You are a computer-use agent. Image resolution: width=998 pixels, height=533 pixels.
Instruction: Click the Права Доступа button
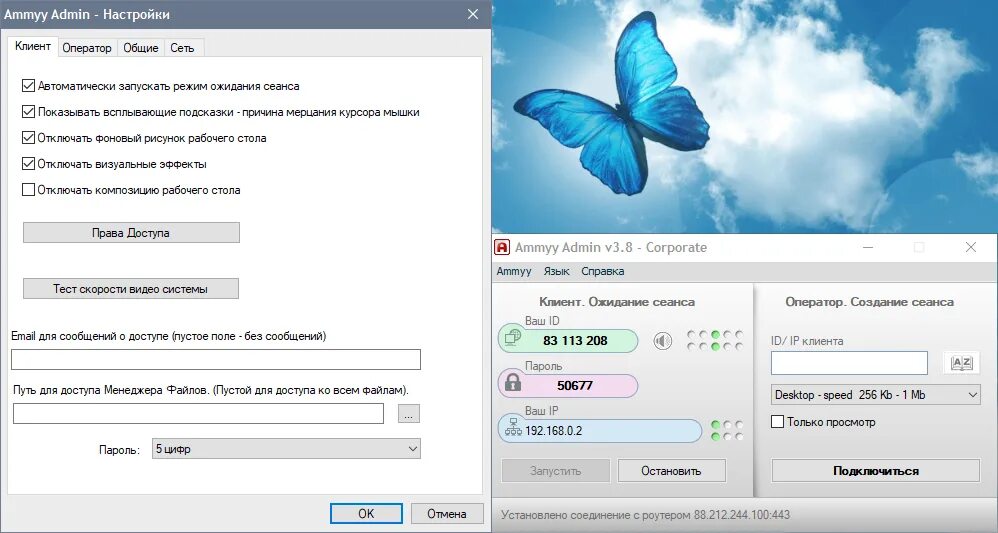[131, 232]
